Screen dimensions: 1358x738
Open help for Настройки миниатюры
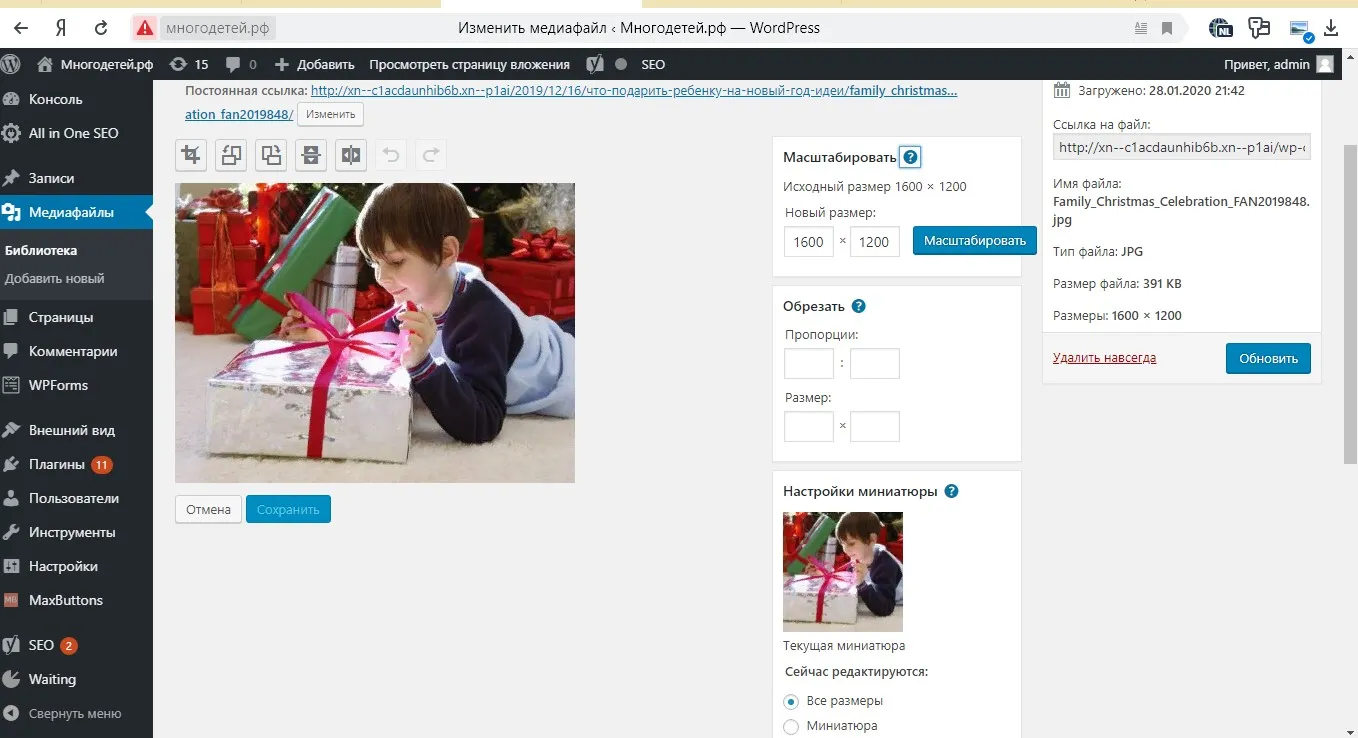coord(951,491)
